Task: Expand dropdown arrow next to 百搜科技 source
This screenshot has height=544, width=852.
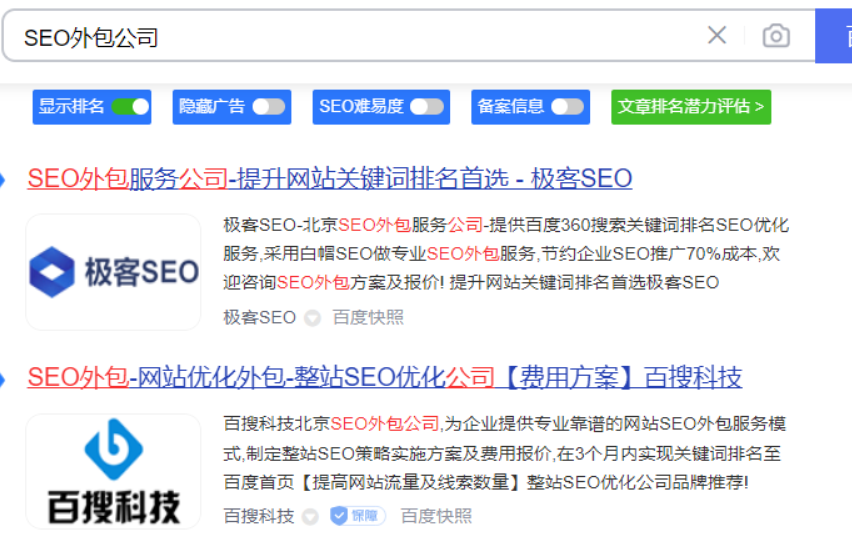Action: (311, 516)
